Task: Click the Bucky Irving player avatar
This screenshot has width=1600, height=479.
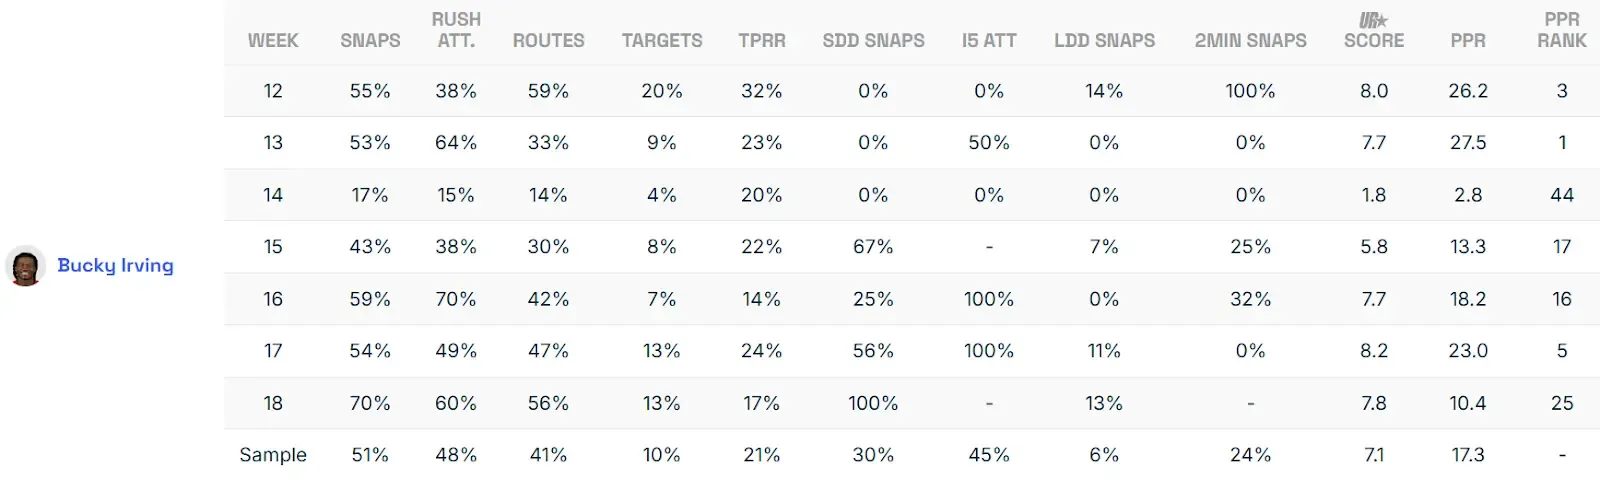Action: point(25,266)
